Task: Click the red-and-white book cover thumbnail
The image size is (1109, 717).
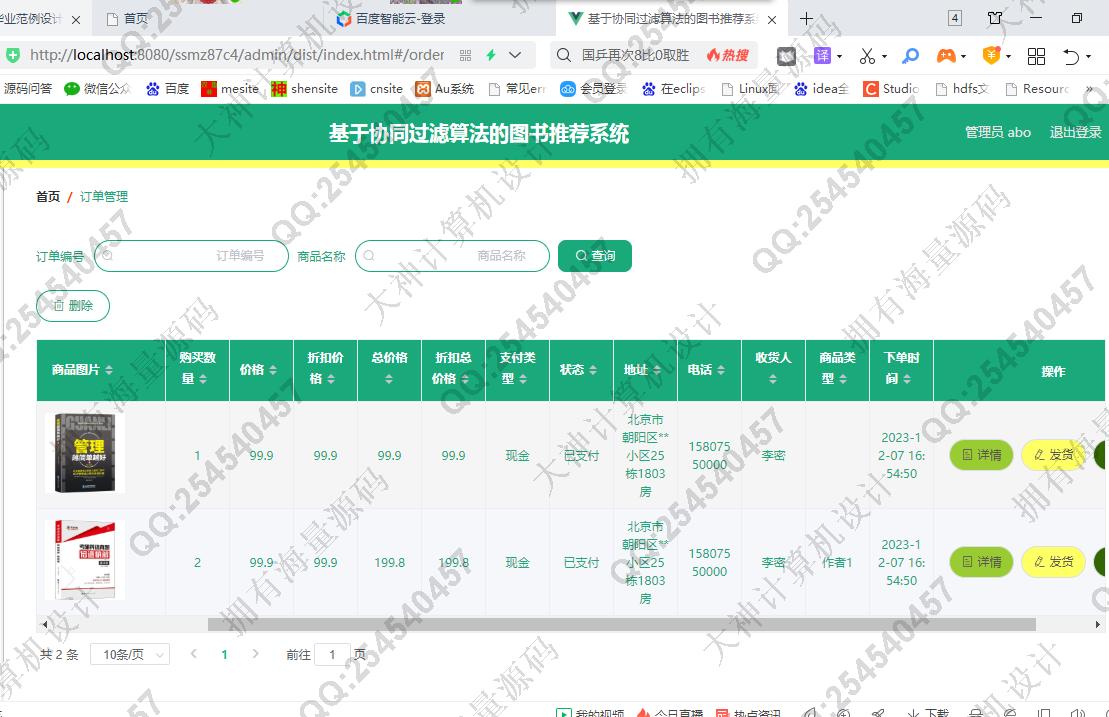Action: [85, 560]
